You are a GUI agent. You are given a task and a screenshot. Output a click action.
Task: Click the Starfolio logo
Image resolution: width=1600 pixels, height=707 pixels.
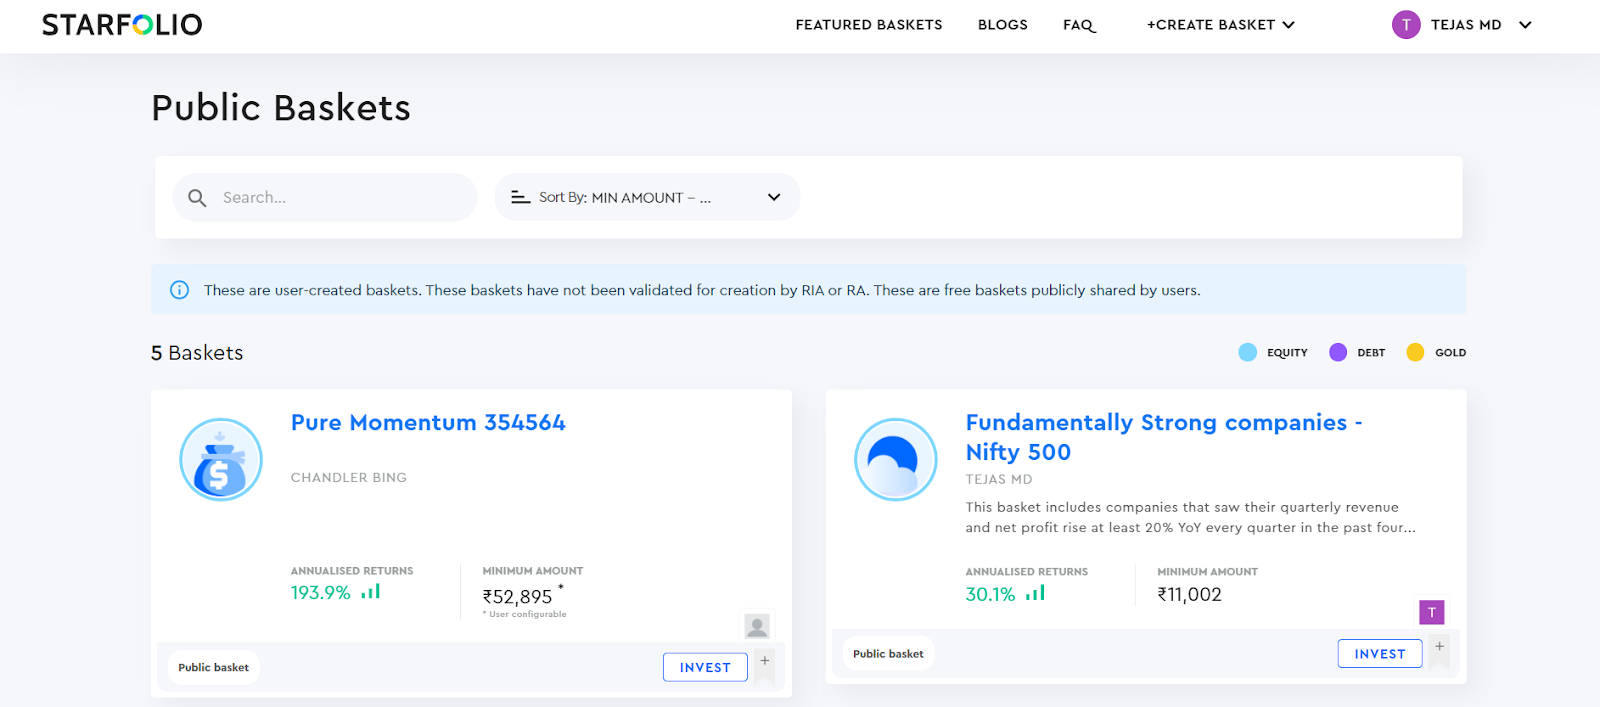[122, 24]
